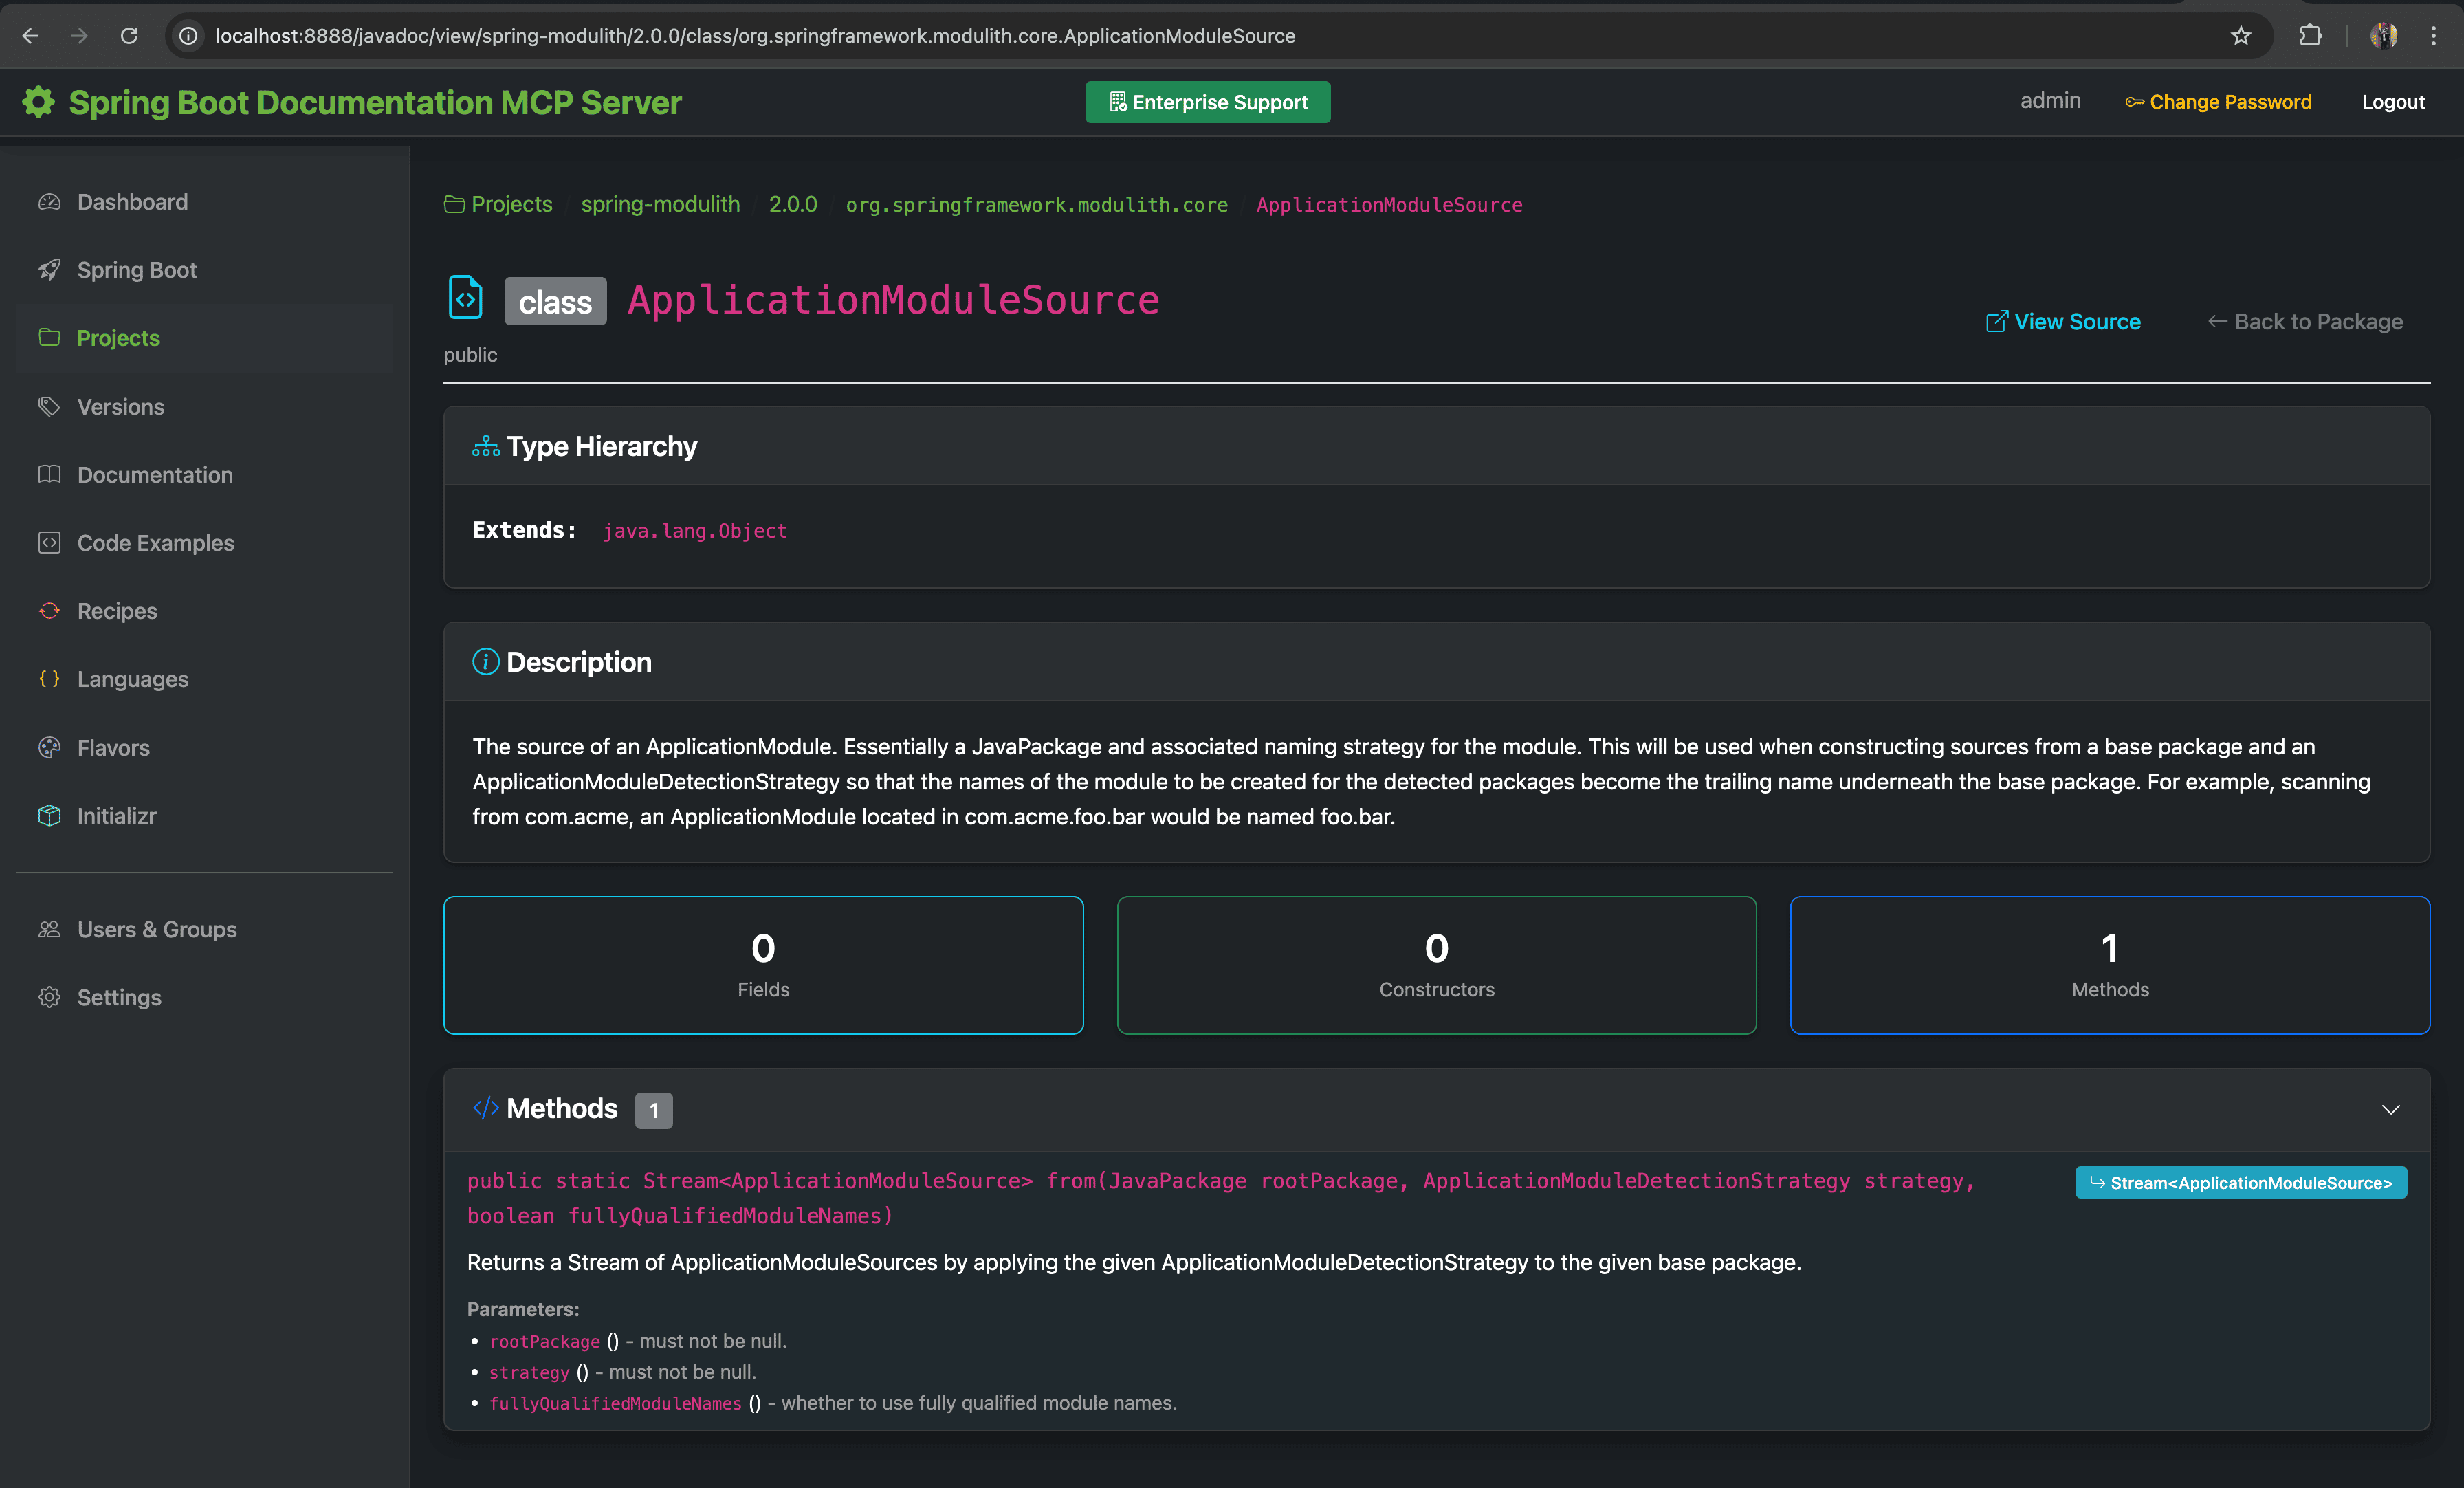Screen dimensions: 2464x1488
Task: Click the View Source link
Action: point(2063,322)
